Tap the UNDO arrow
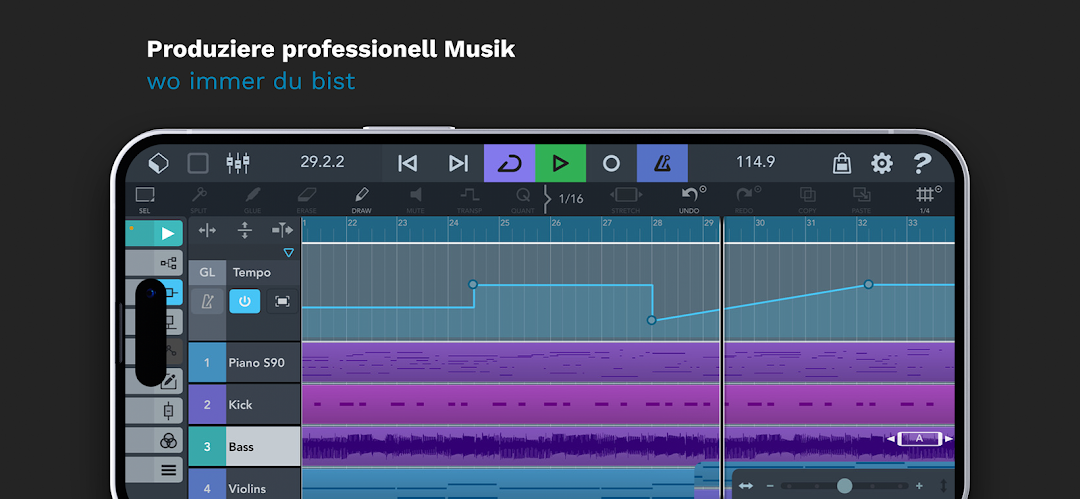This screenshot has height=499, width=1080. point(689,200)
